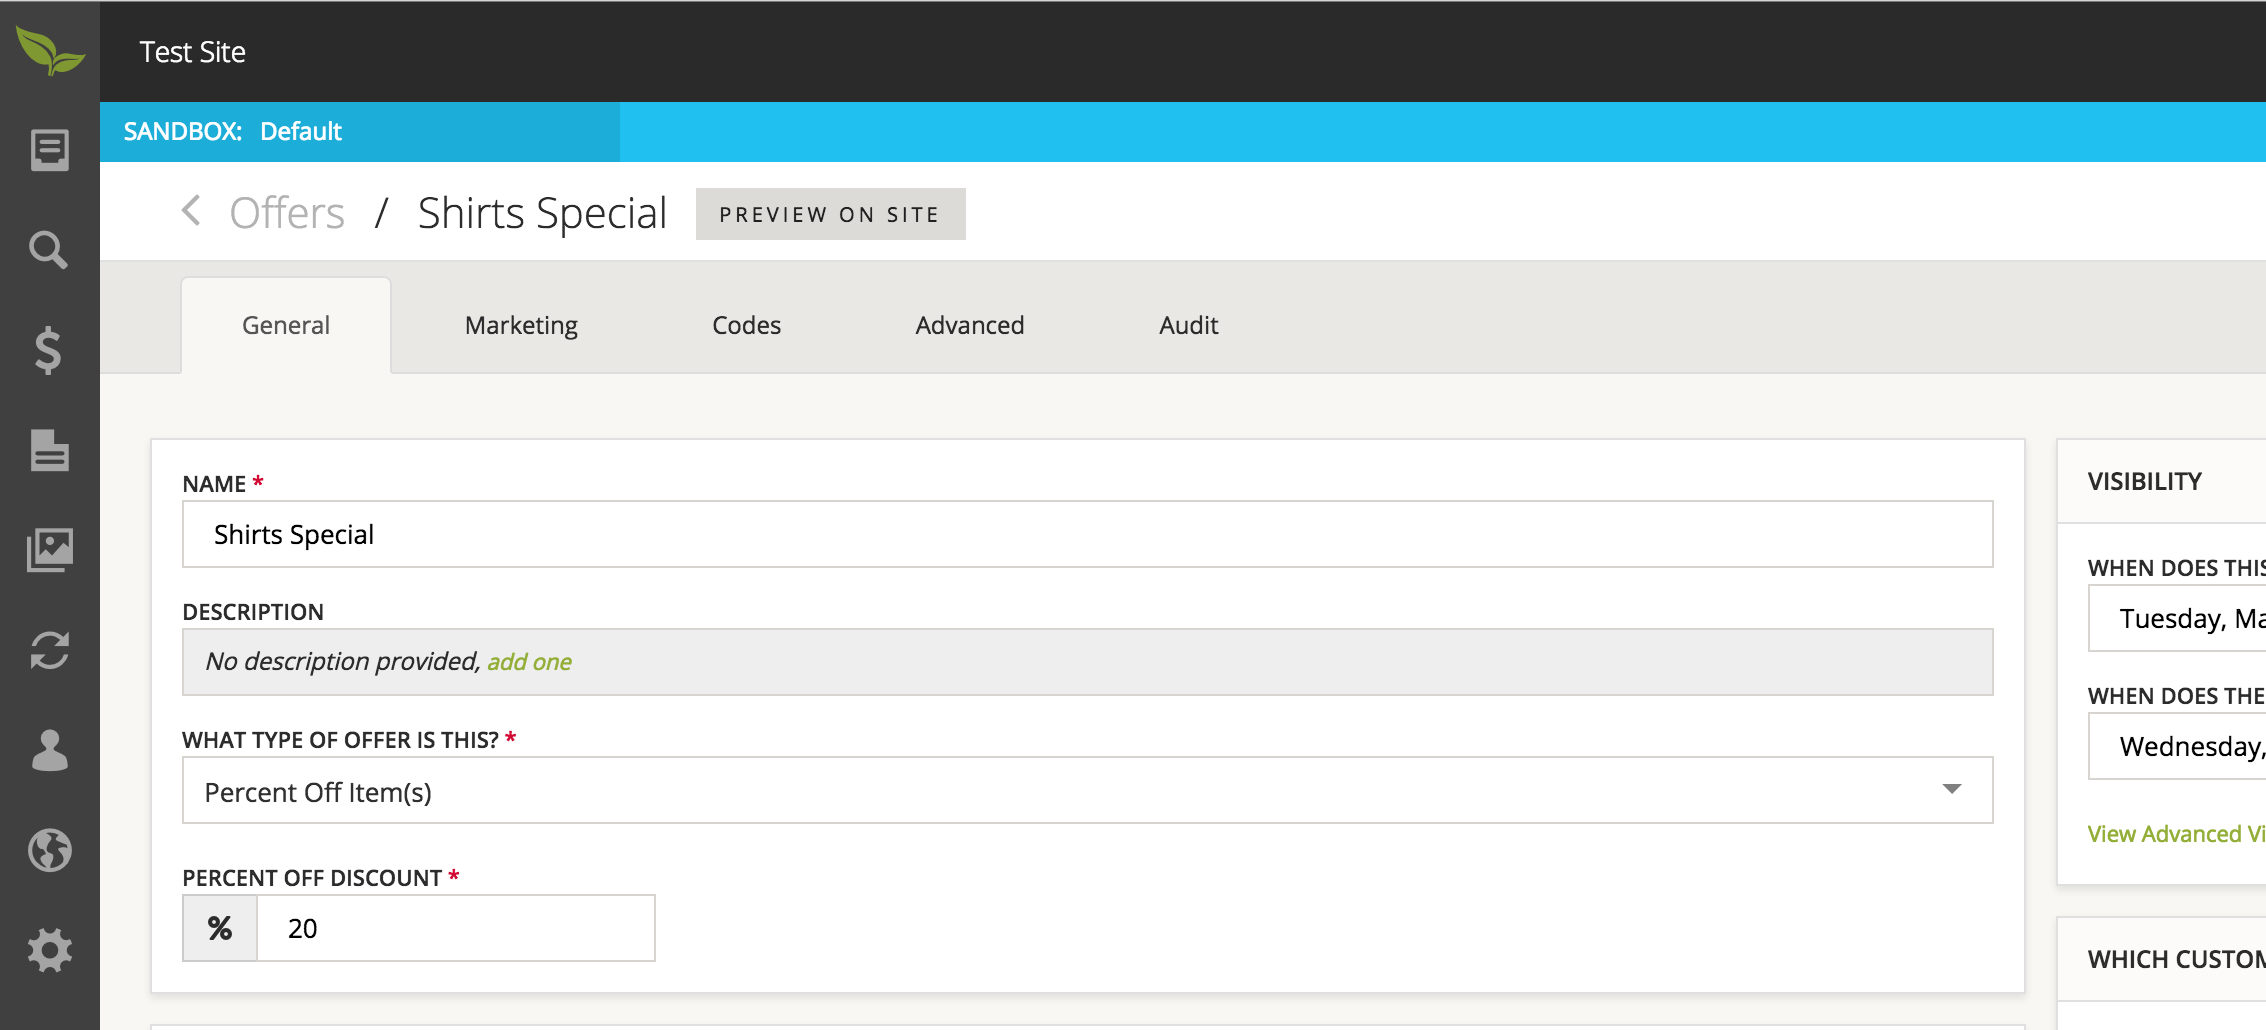Screen dimensions: 2266x1030
Task: Open the settings gear icon in sidebar
Action: click(x=49, y=950)
